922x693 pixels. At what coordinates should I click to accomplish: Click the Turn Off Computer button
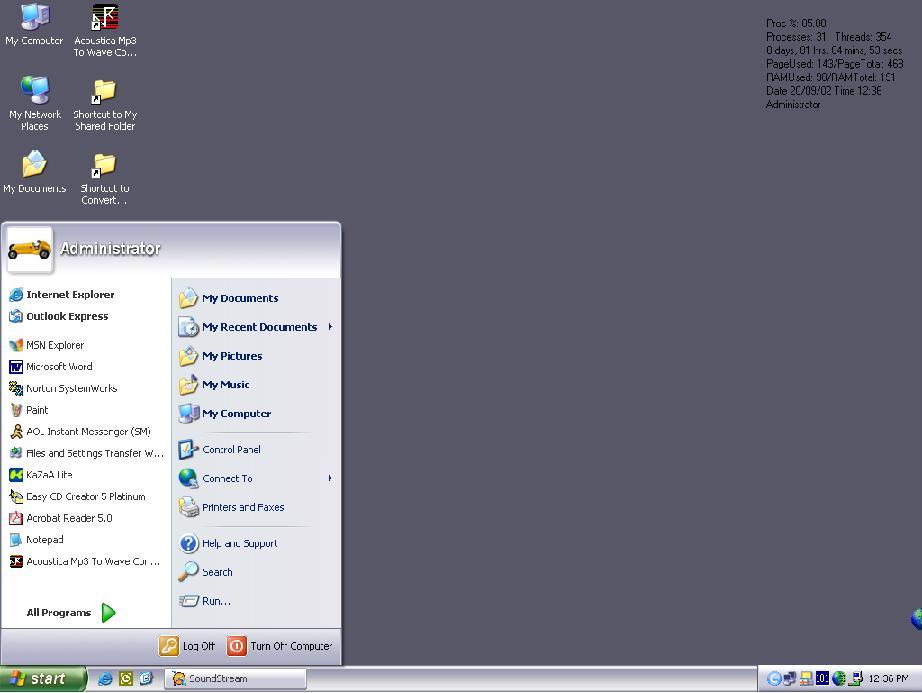pos(279,646)
